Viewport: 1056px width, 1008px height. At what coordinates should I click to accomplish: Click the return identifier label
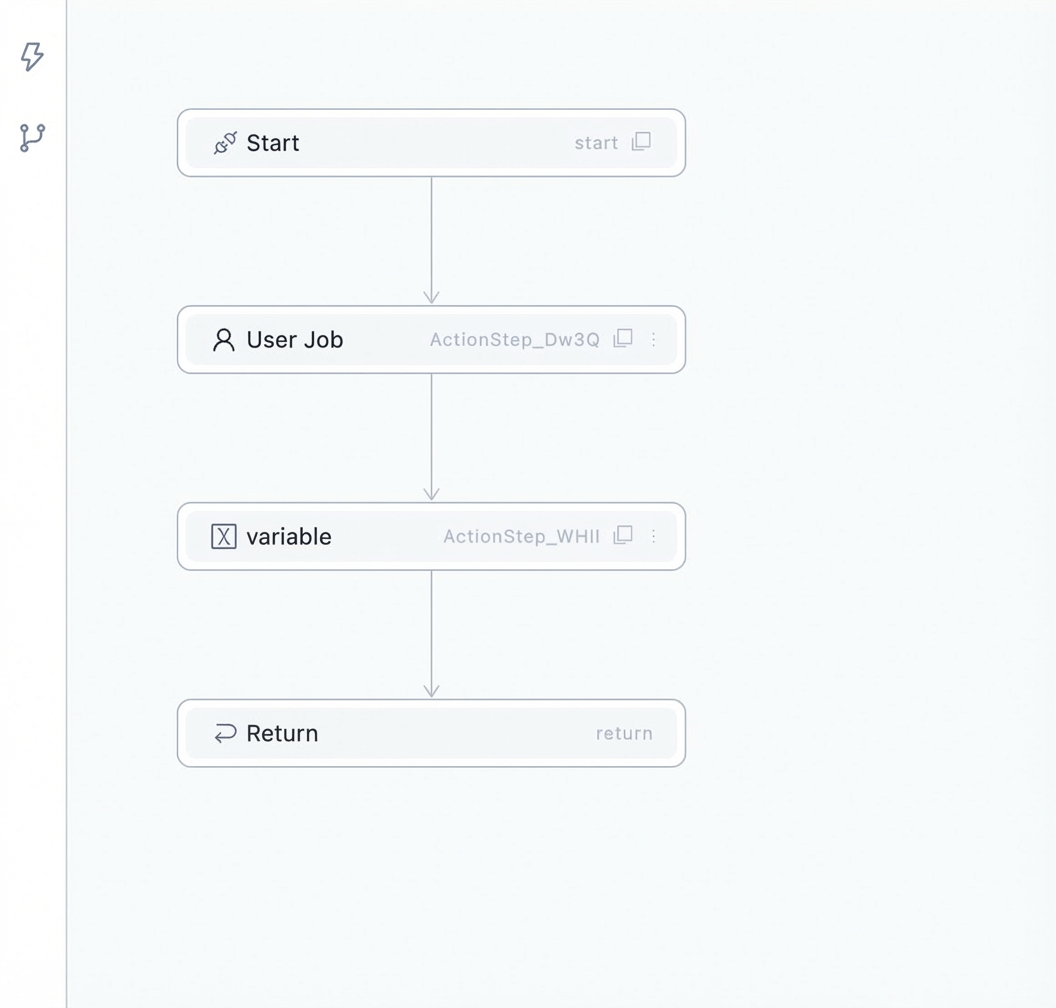tap(624, 733)
